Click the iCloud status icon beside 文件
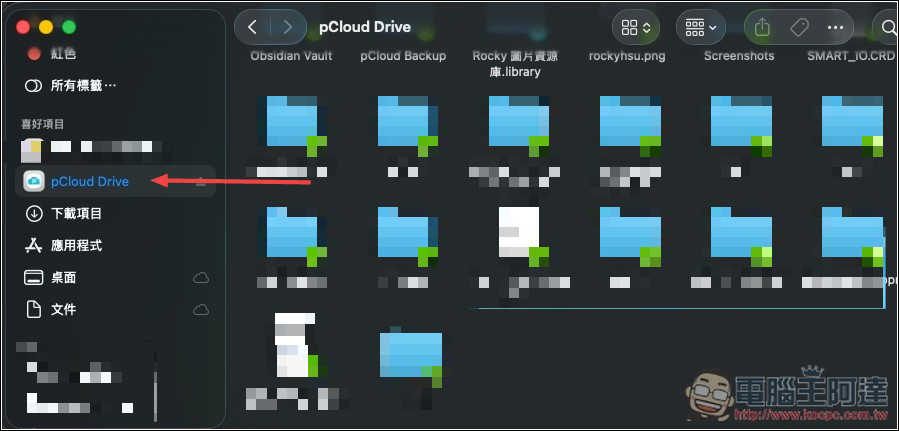This screenshot has width=899, height=431. coord(200,309)
